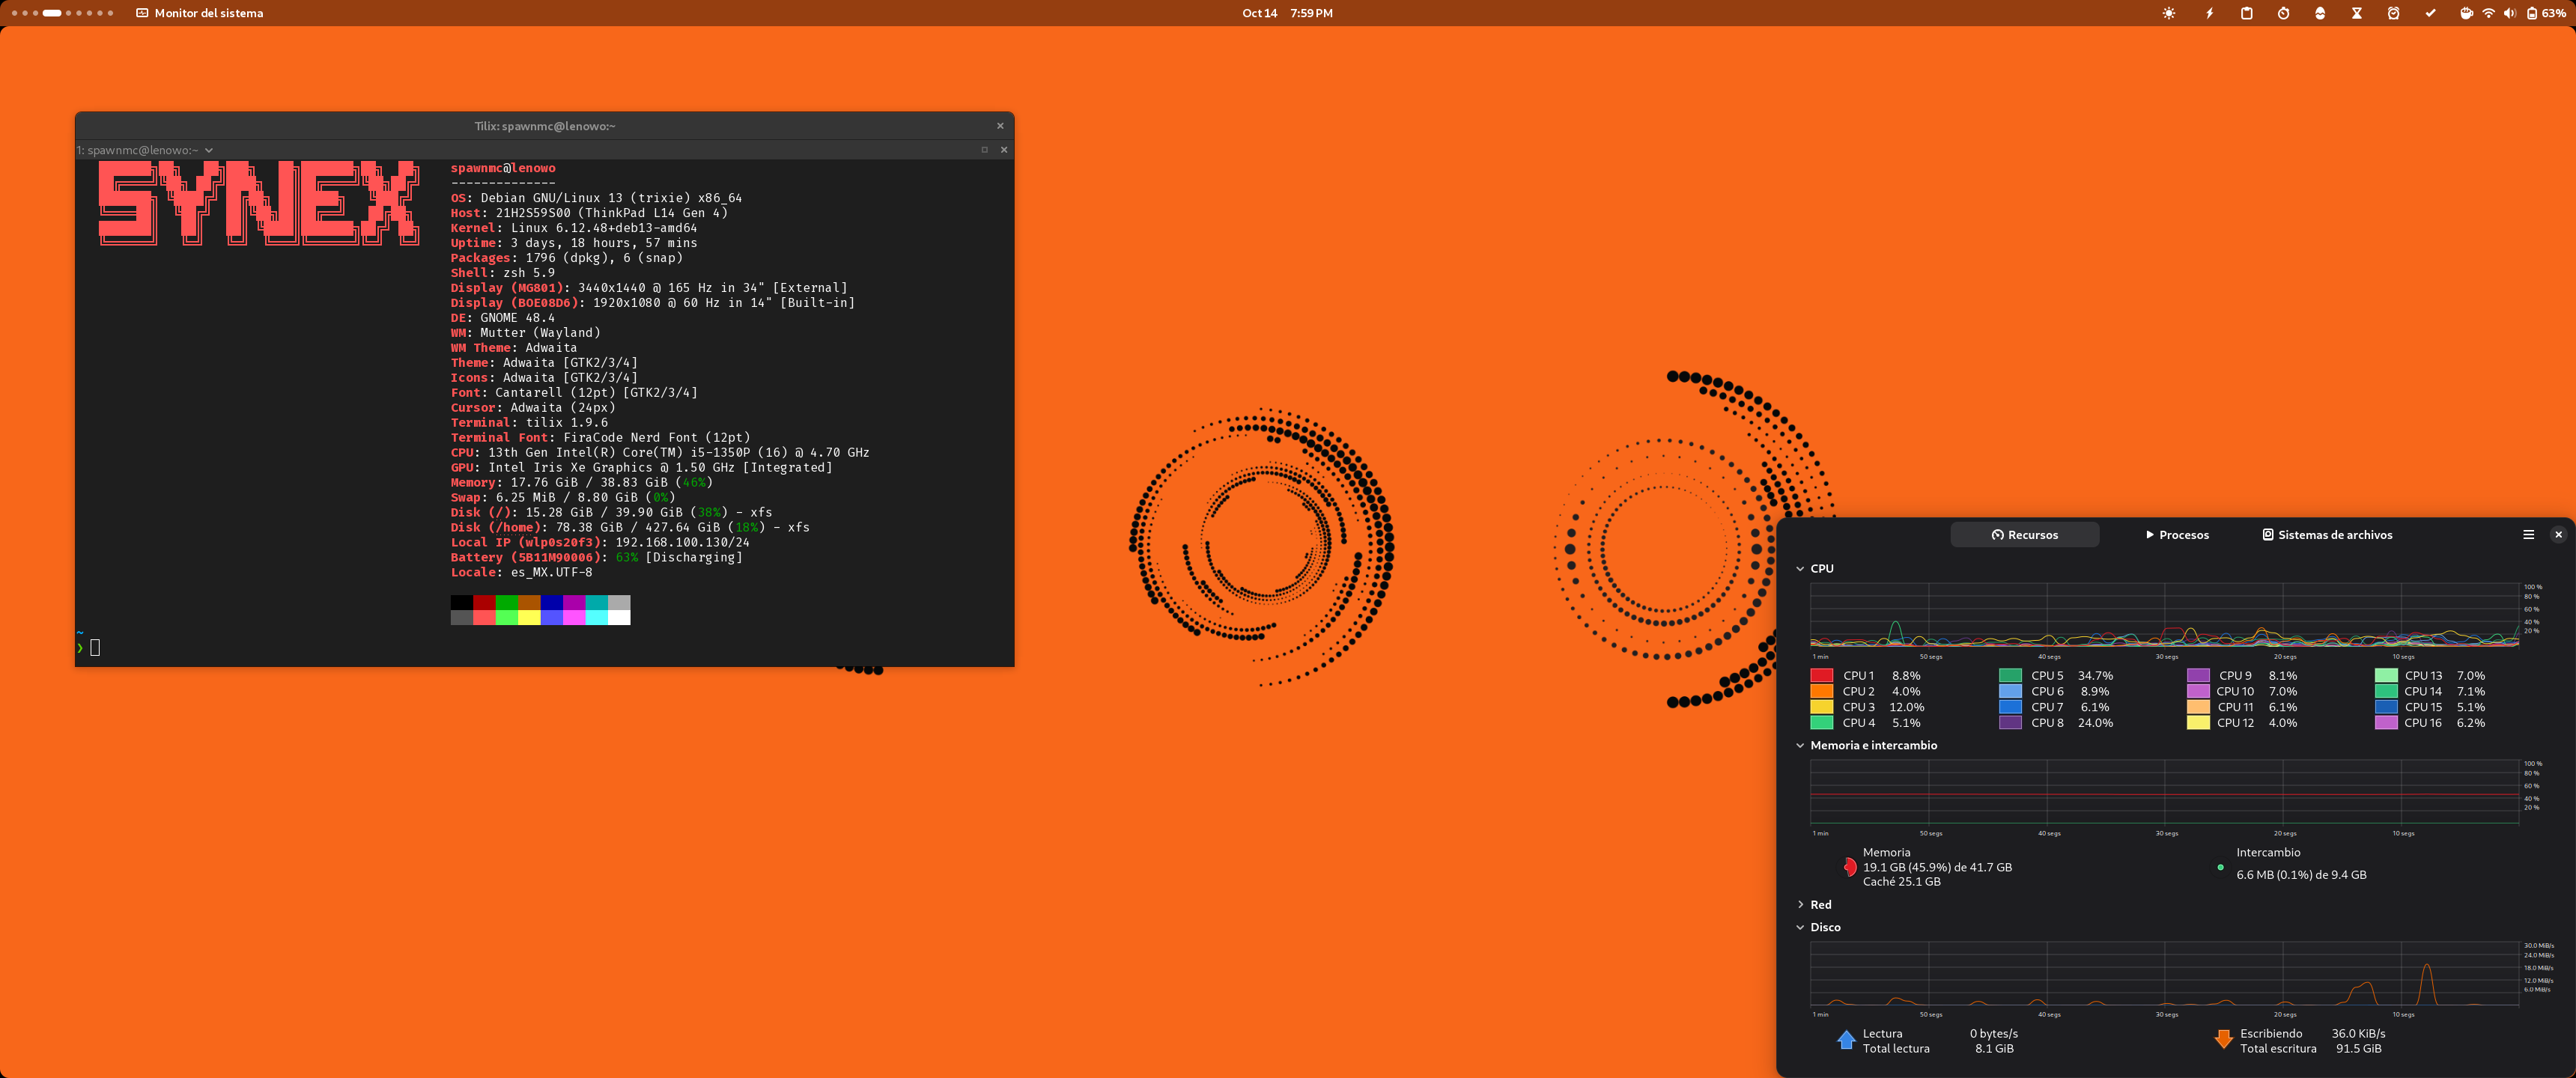Switch to the Procesos tab
The width and height of the screenshot is (2576, 1078).
click(x=2176, y=535)
